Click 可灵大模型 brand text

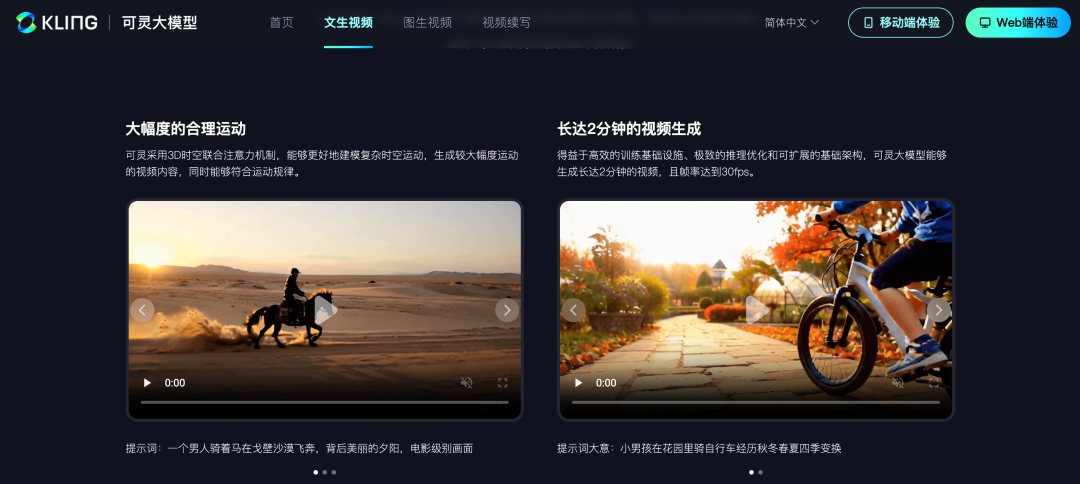[x=160, y=23]
